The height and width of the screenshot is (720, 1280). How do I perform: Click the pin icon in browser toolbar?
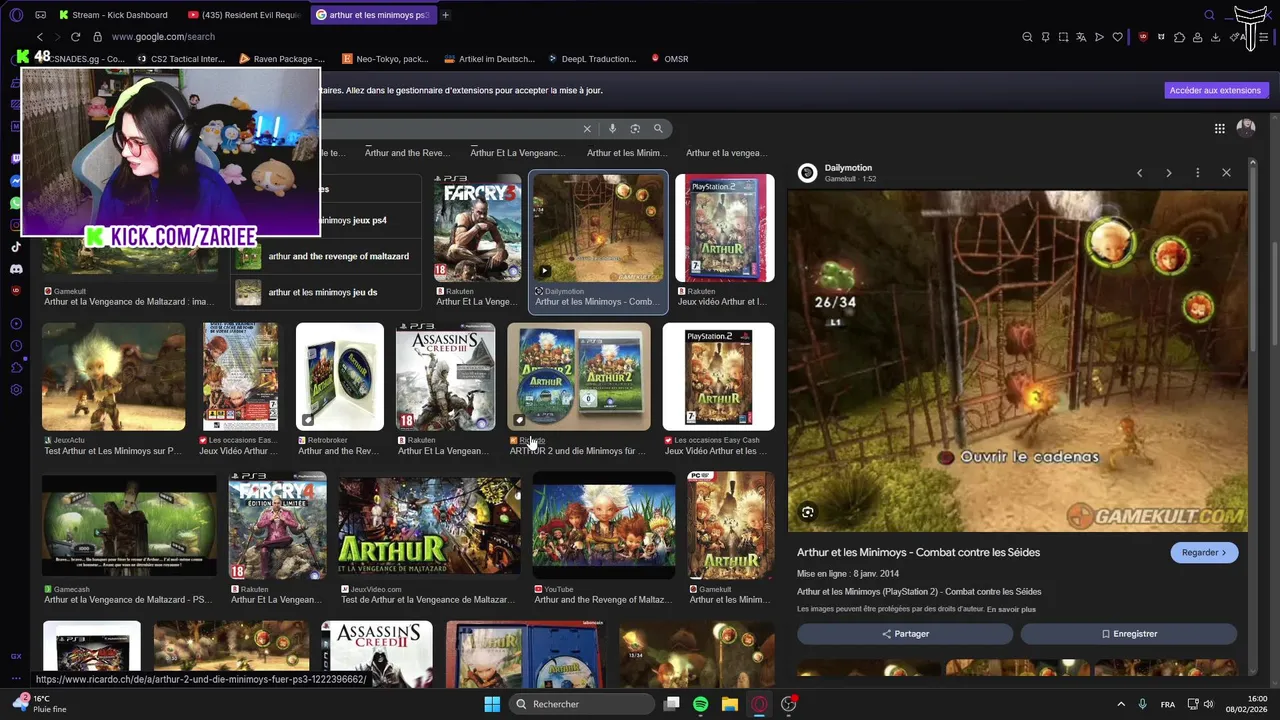(1045, 37)
